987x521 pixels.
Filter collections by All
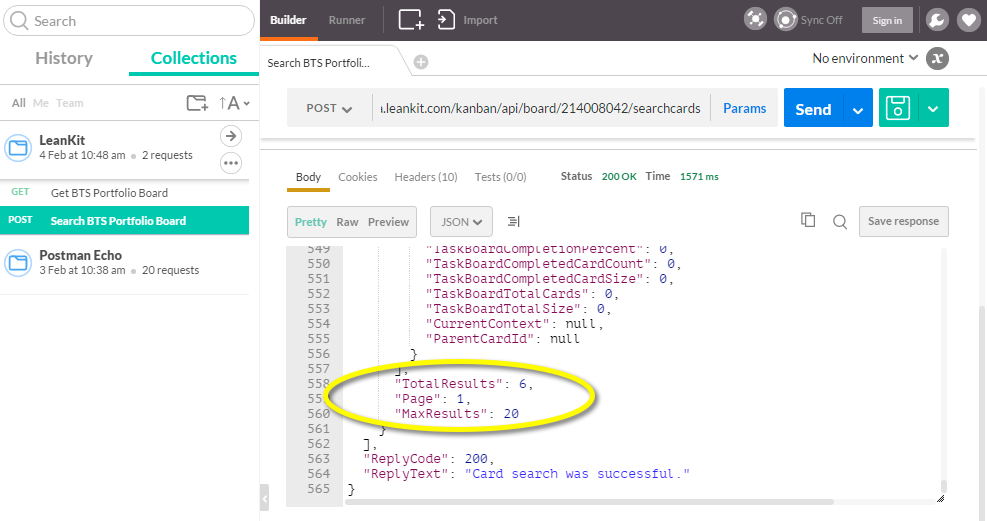[x=19, y=103]
